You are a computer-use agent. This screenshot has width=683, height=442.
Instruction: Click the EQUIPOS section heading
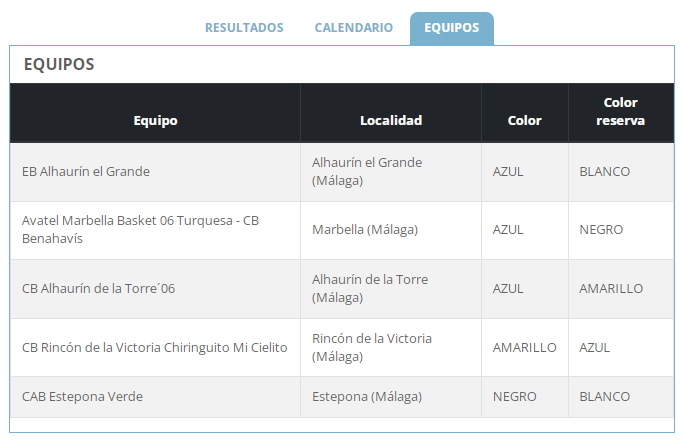coord(59,64)
